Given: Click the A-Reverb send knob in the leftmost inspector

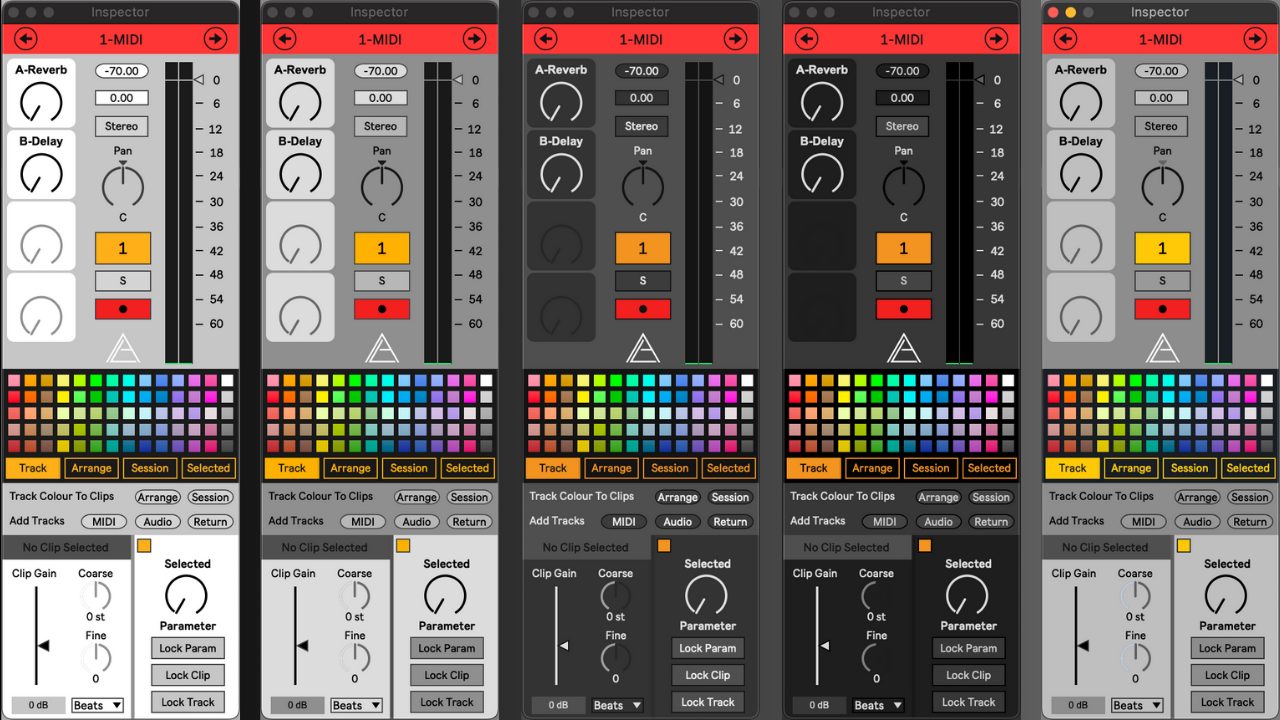Looking at the screenshot, I should (x=41, y=101).
